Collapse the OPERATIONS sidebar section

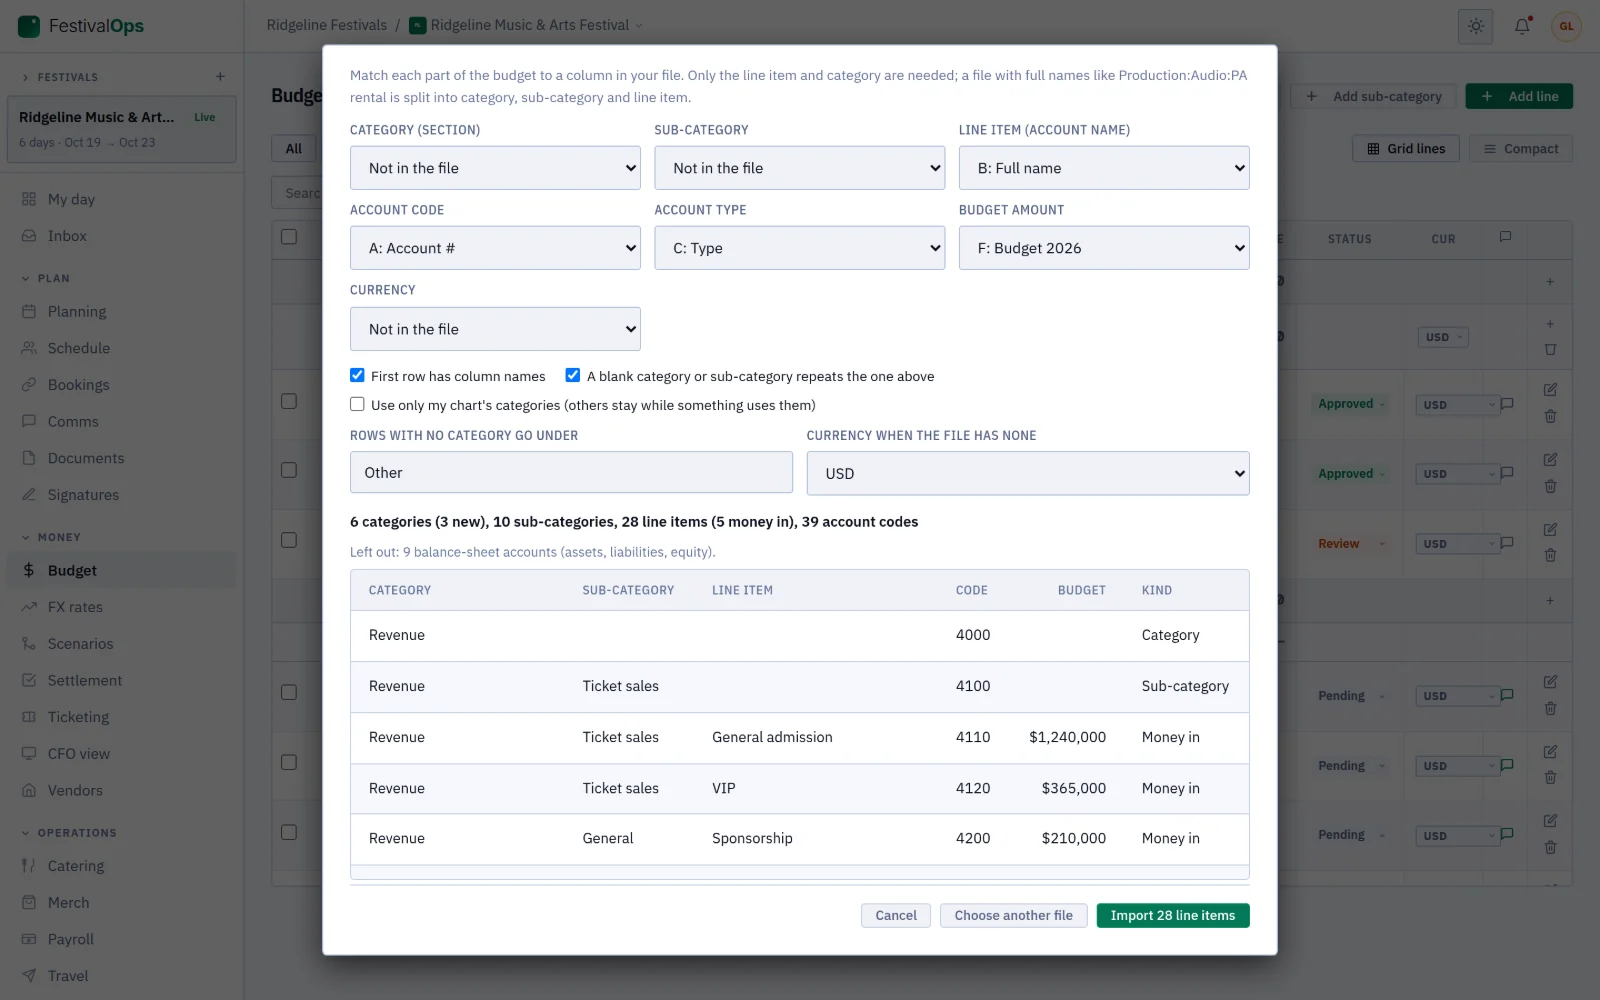point(26,833)
